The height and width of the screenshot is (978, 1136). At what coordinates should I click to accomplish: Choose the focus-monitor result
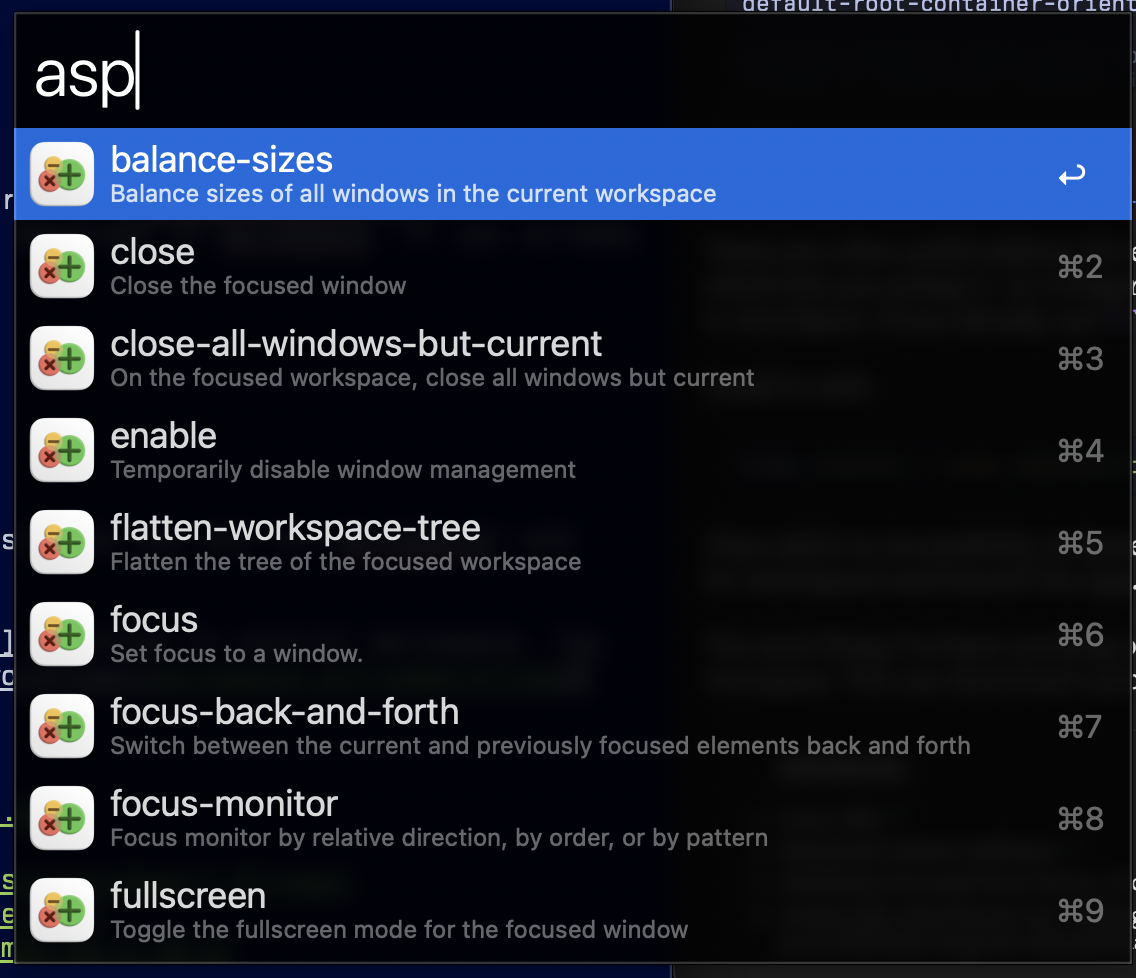click(224, 804)
